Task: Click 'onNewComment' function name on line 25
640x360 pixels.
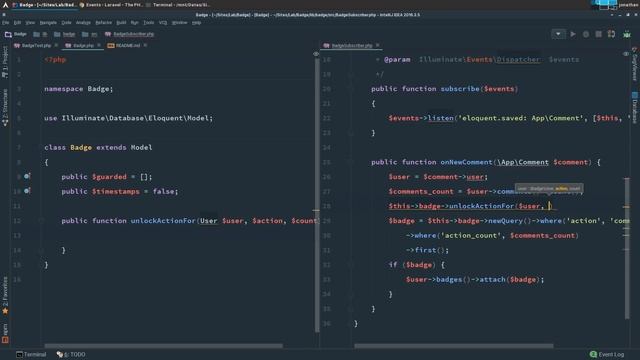Action: pyautogui.click(x=466, y=162)
